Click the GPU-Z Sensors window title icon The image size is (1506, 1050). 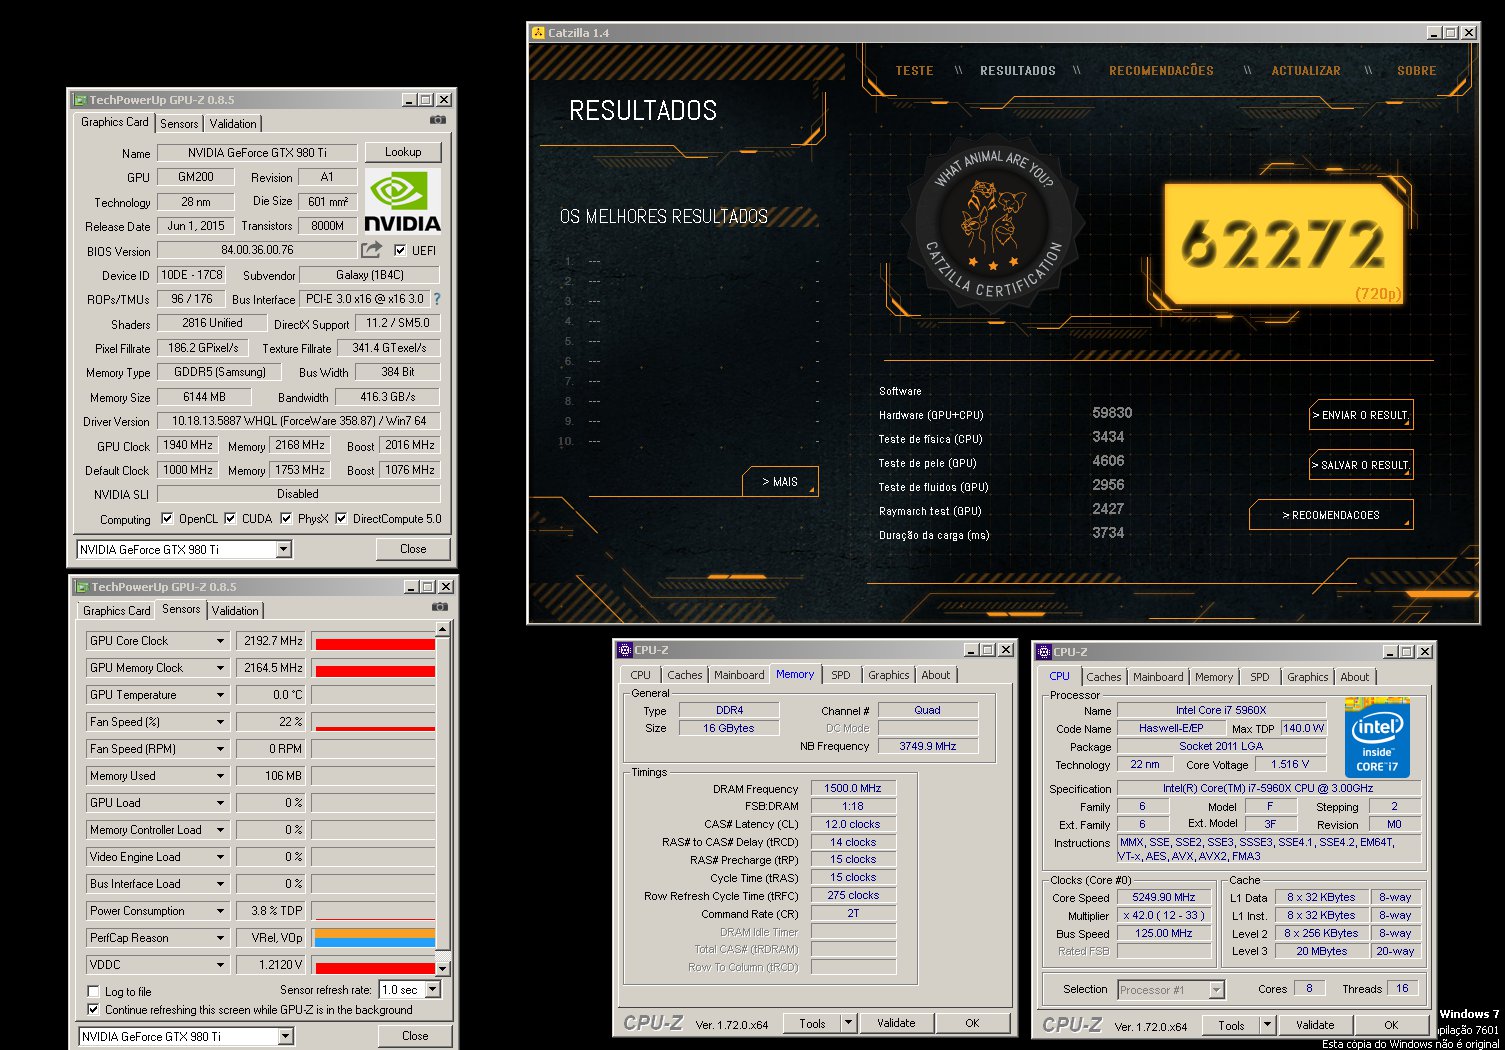point(82,587)
